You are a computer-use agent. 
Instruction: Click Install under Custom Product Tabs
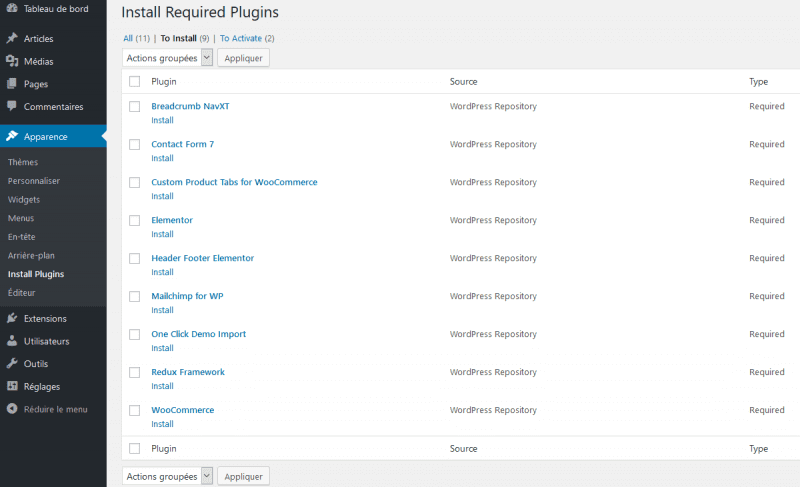(x=162, y=196)
